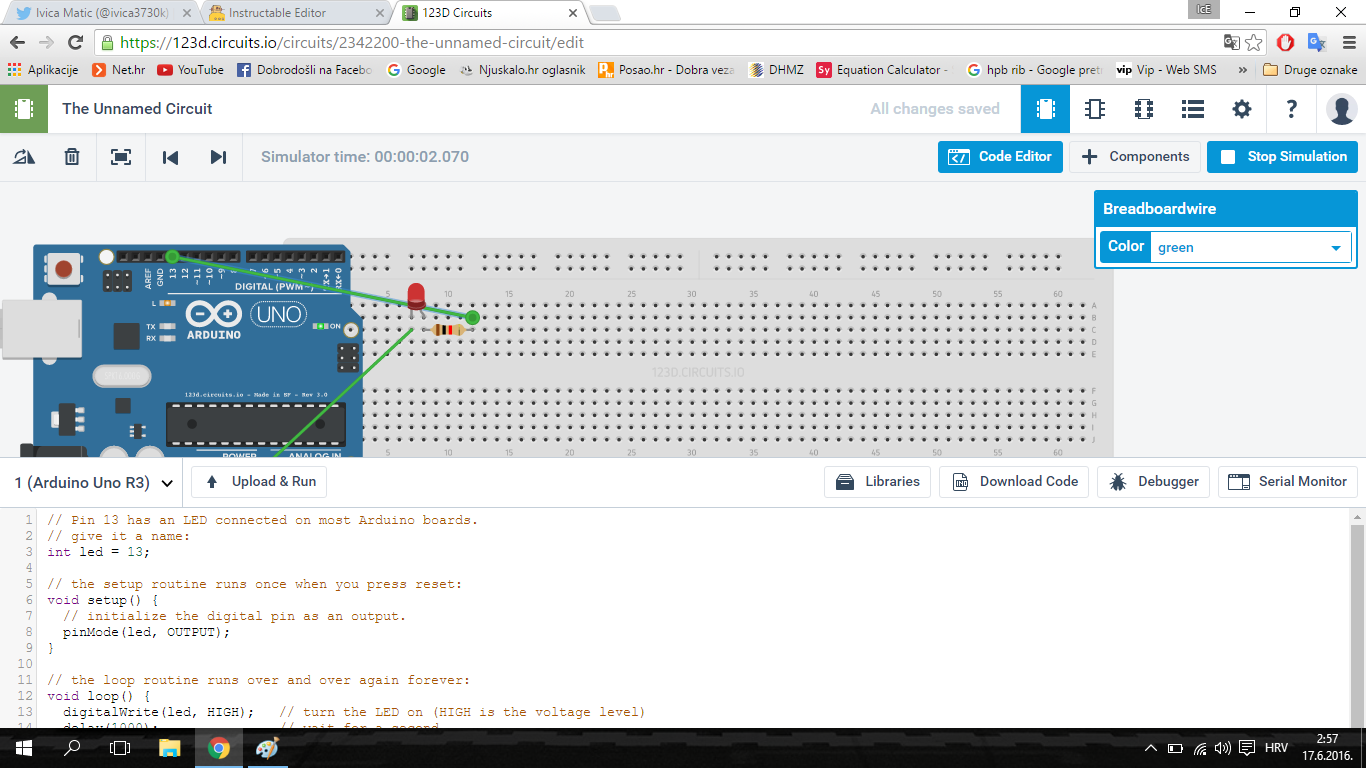Switch to the Schematic view
This screenshot has width=1366, height=768.
(x=1094, y=109)
